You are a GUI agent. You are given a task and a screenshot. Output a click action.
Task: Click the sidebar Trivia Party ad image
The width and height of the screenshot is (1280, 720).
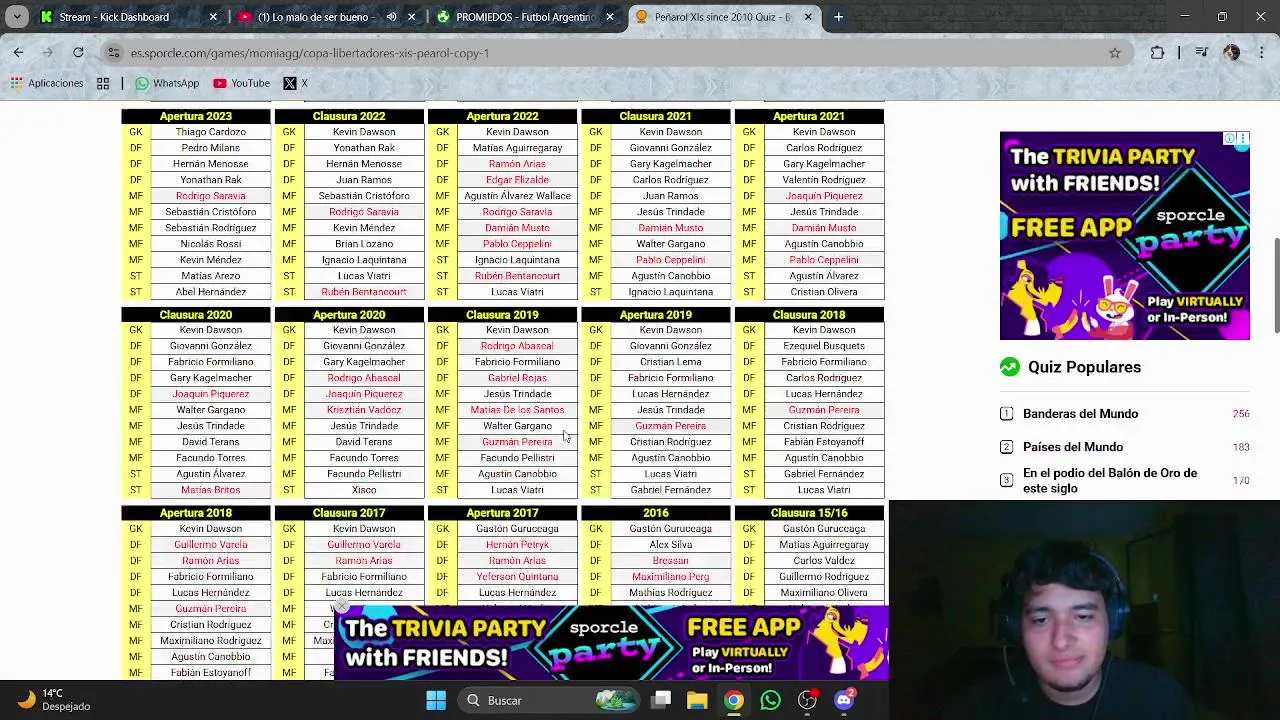coord(1125,236)
